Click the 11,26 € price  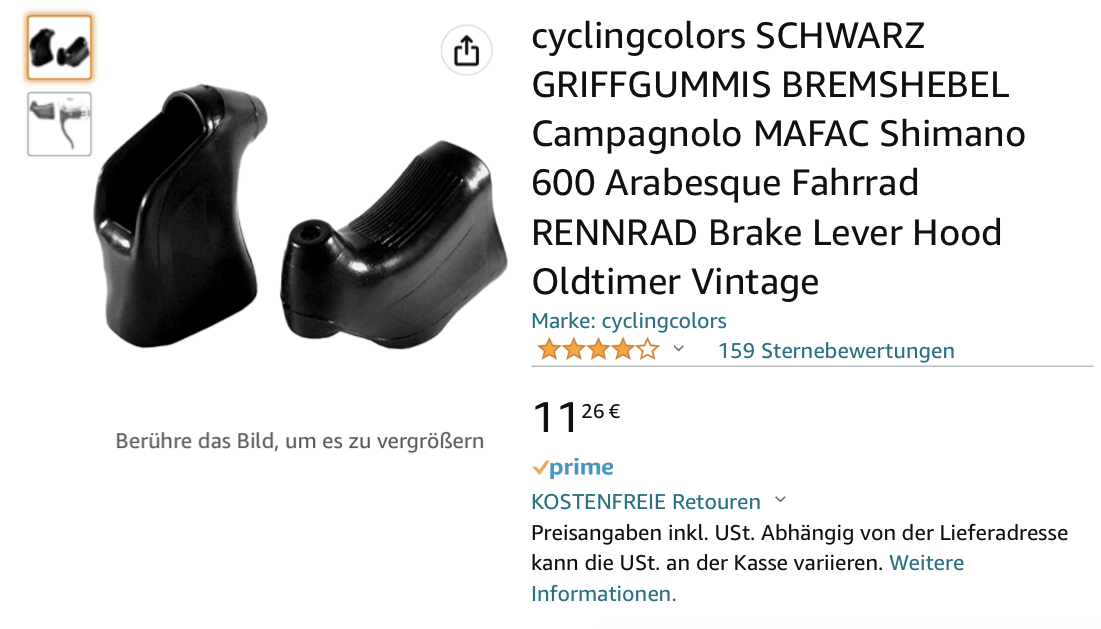576,416
